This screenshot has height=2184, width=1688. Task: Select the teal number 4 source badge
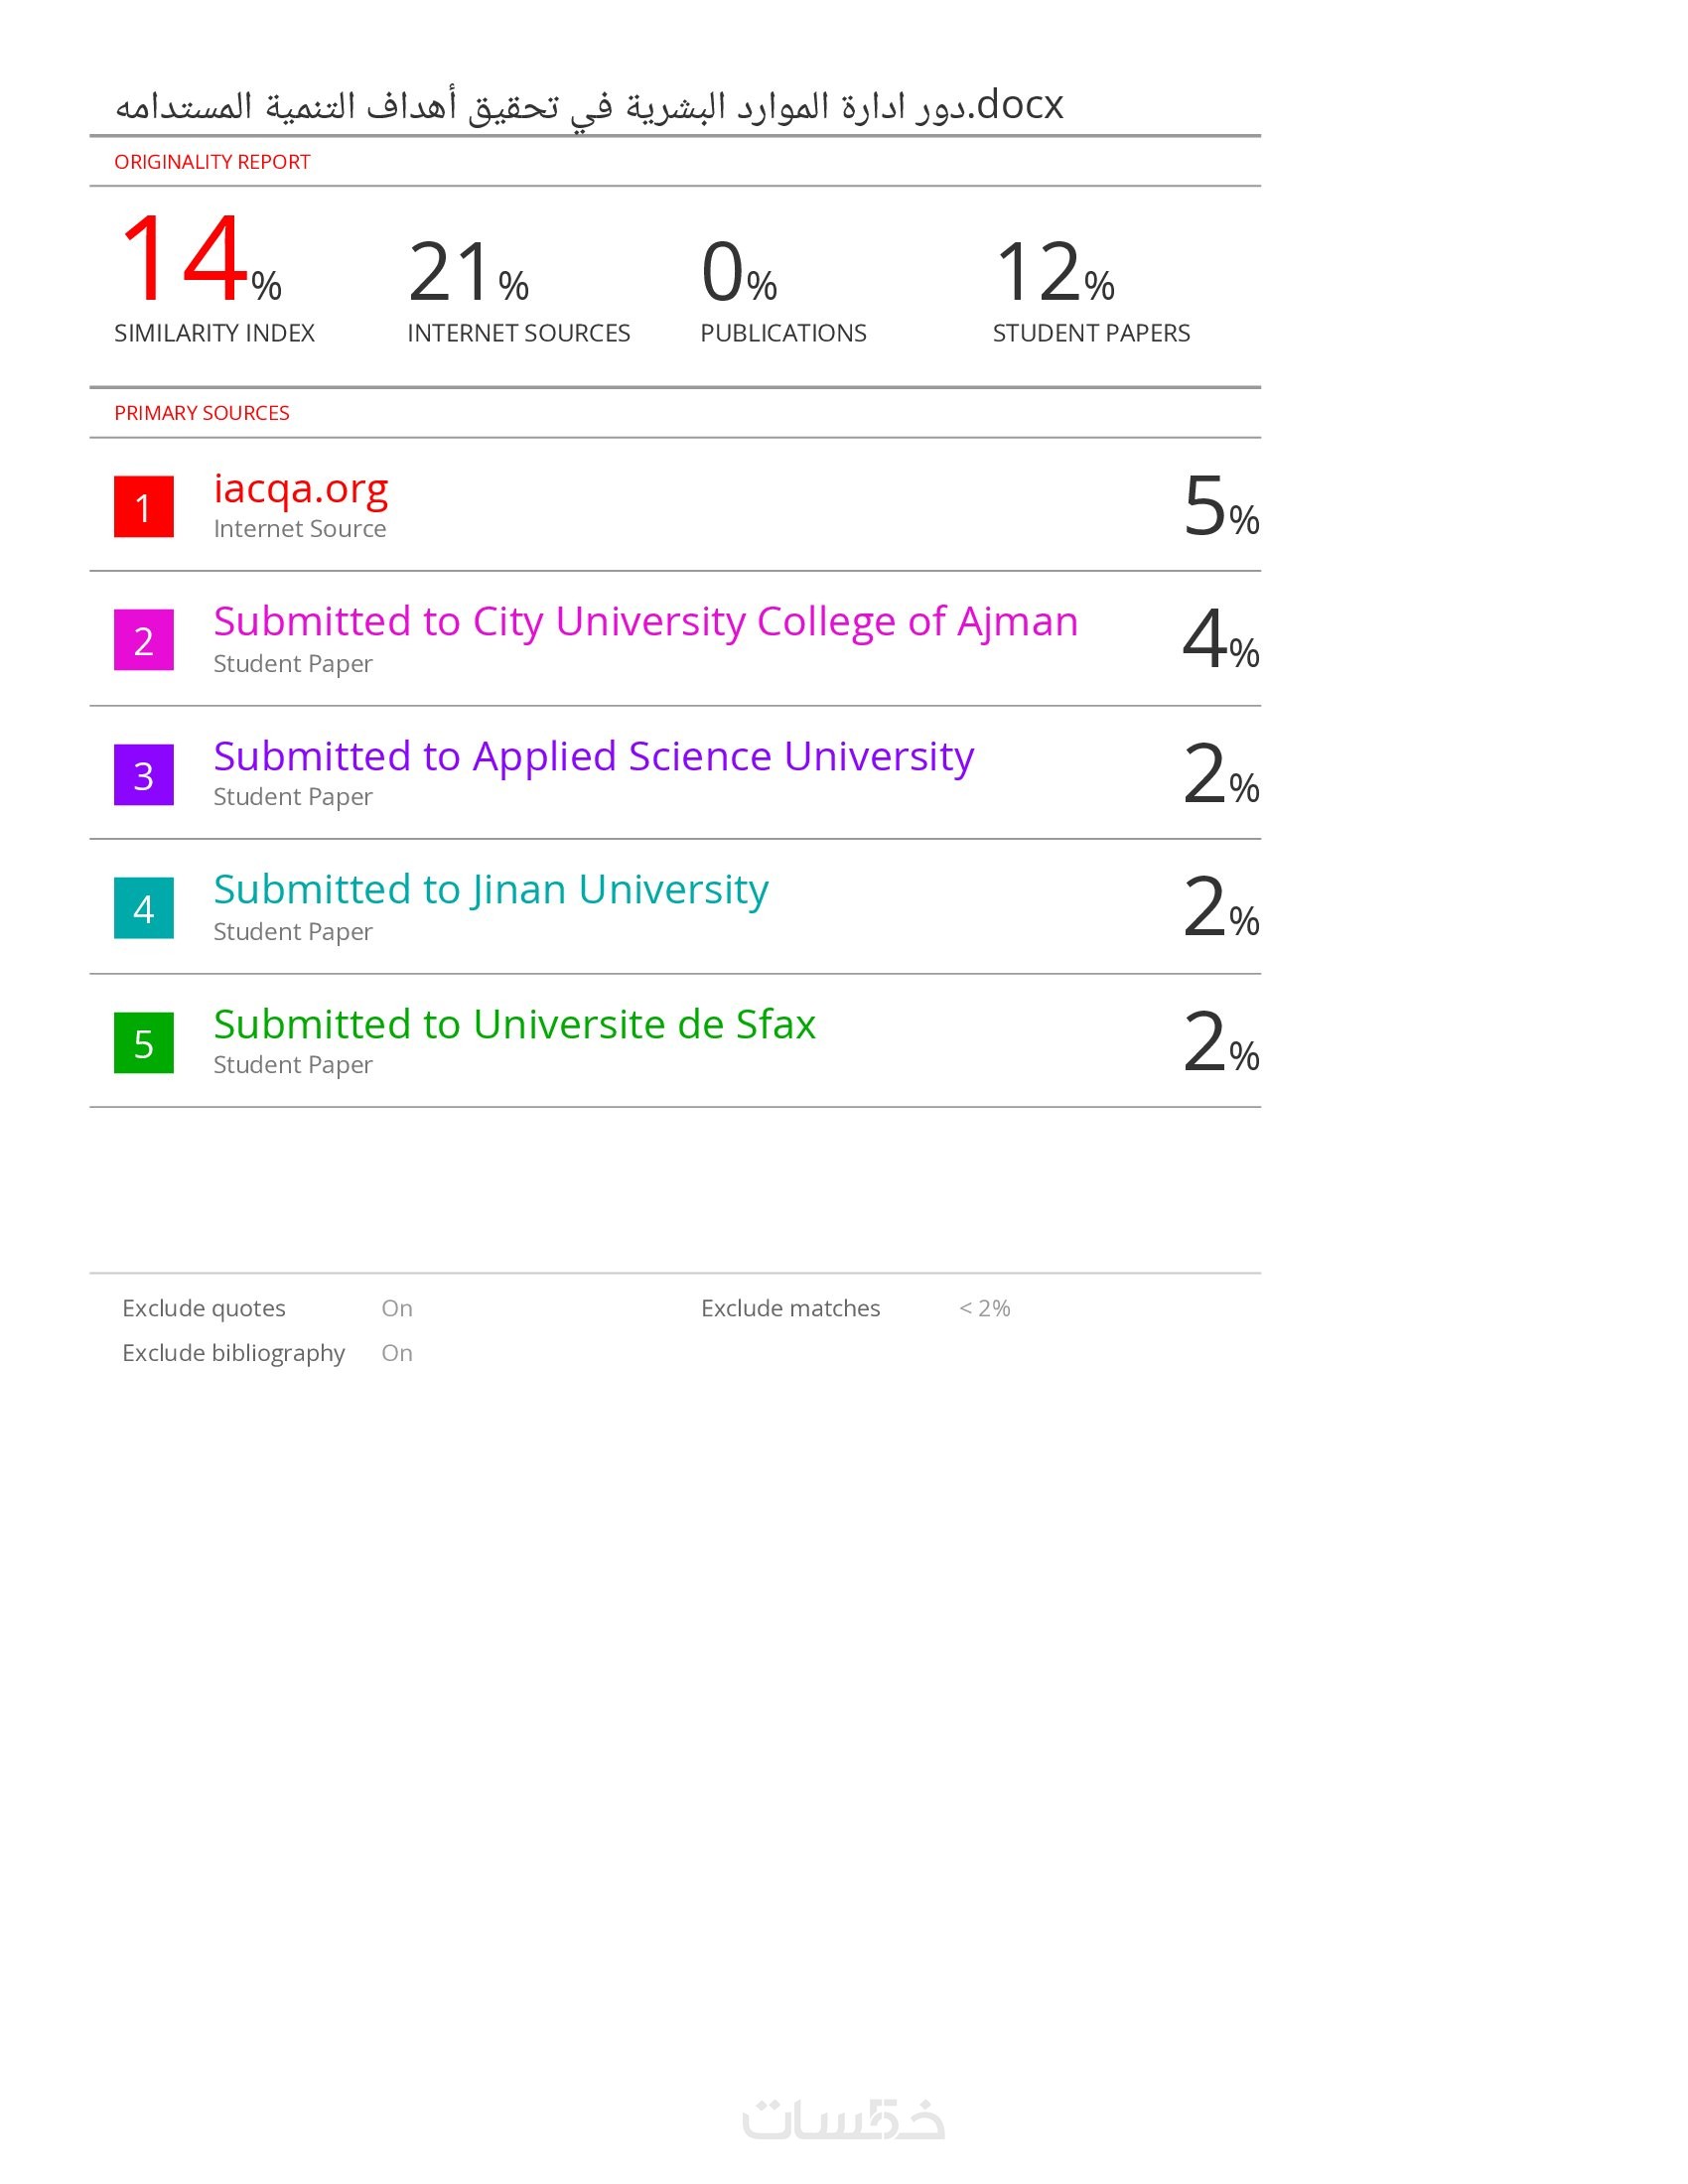pos(143,908)
